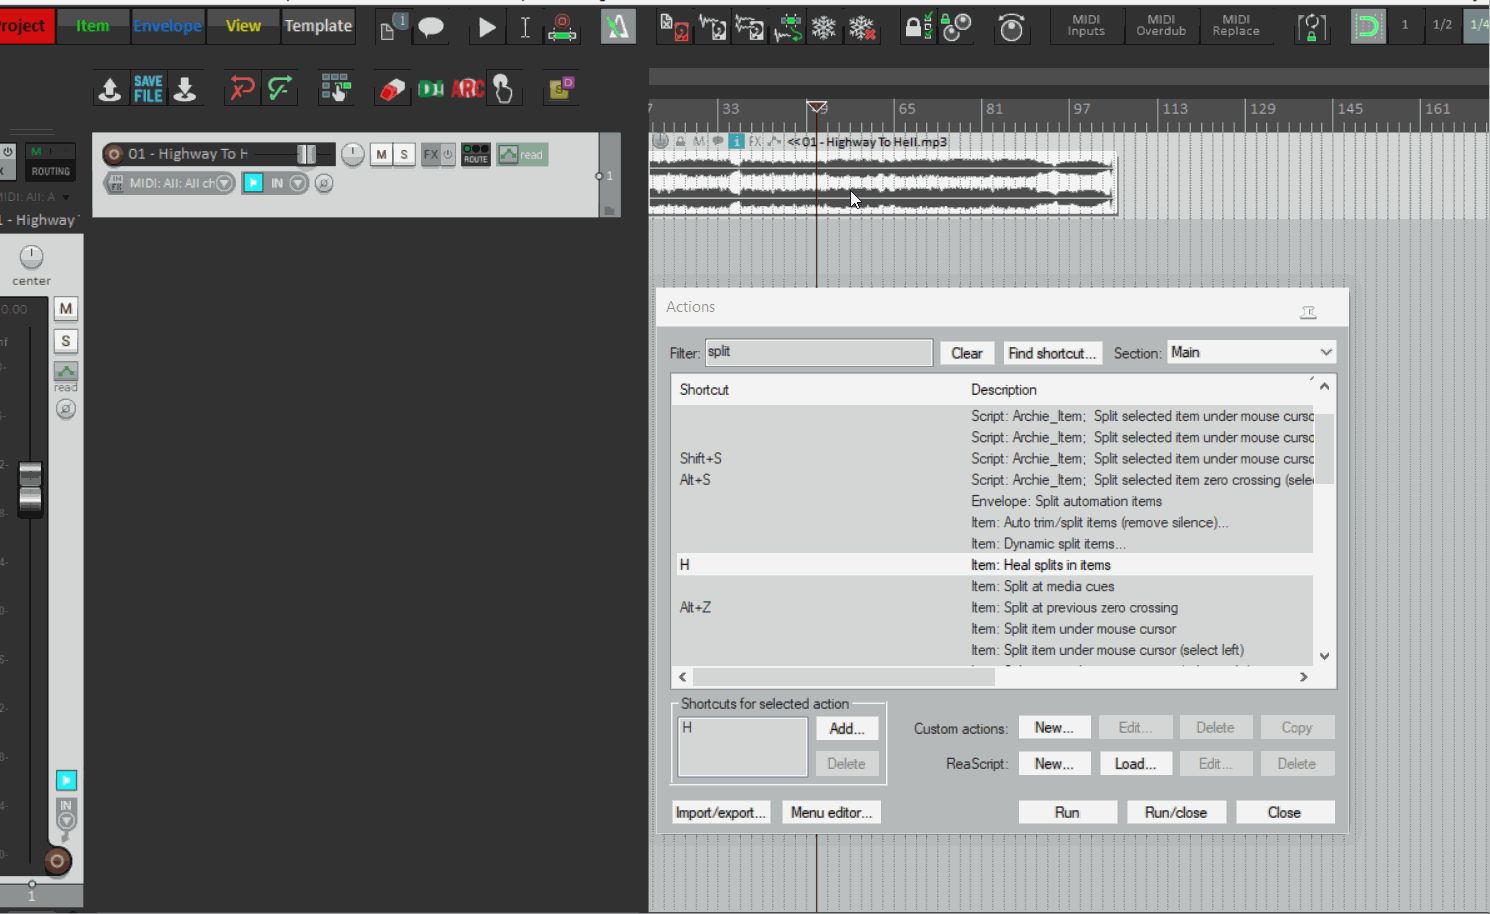
Task: Click the red ARC toolbar icon
Action: [468, 90]
